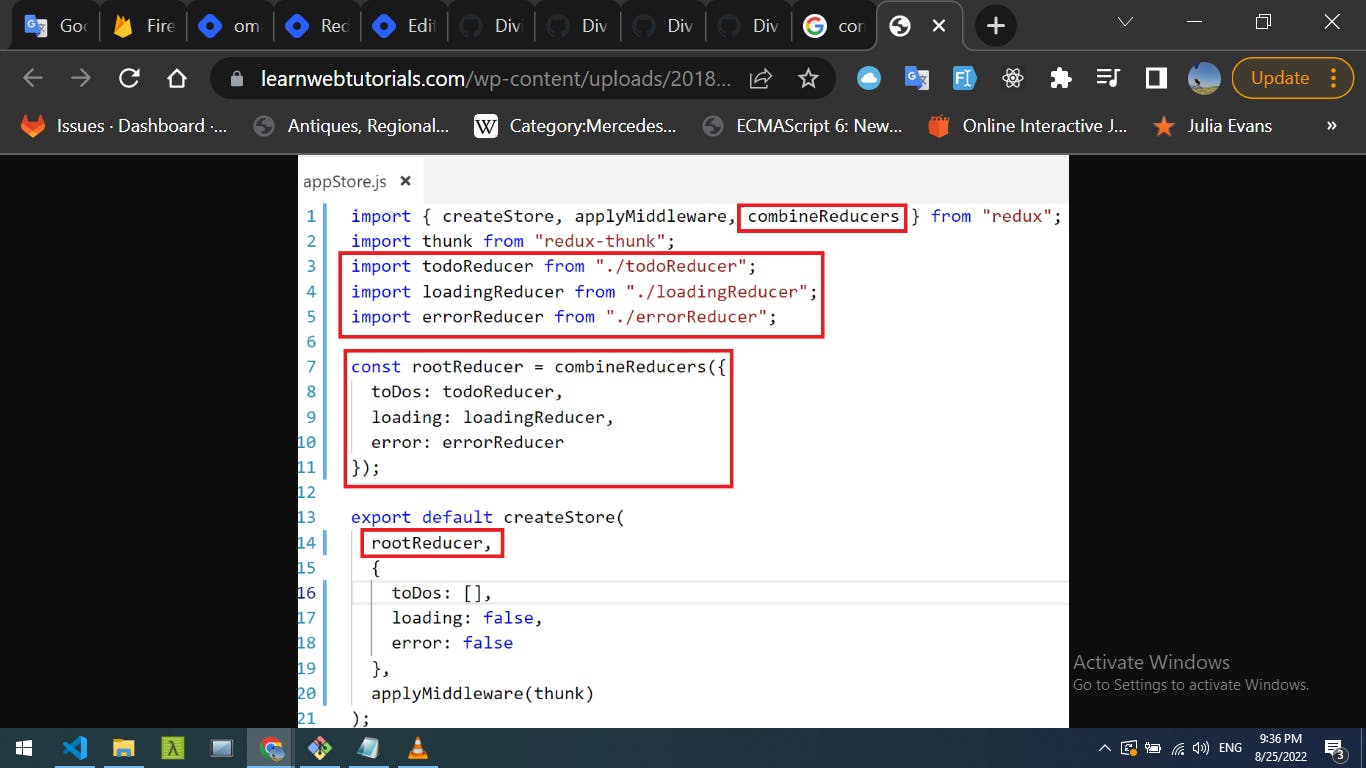Click 'export default' on line 13
Viewport: 1366px width, 768px height.
tap(421, 517)
